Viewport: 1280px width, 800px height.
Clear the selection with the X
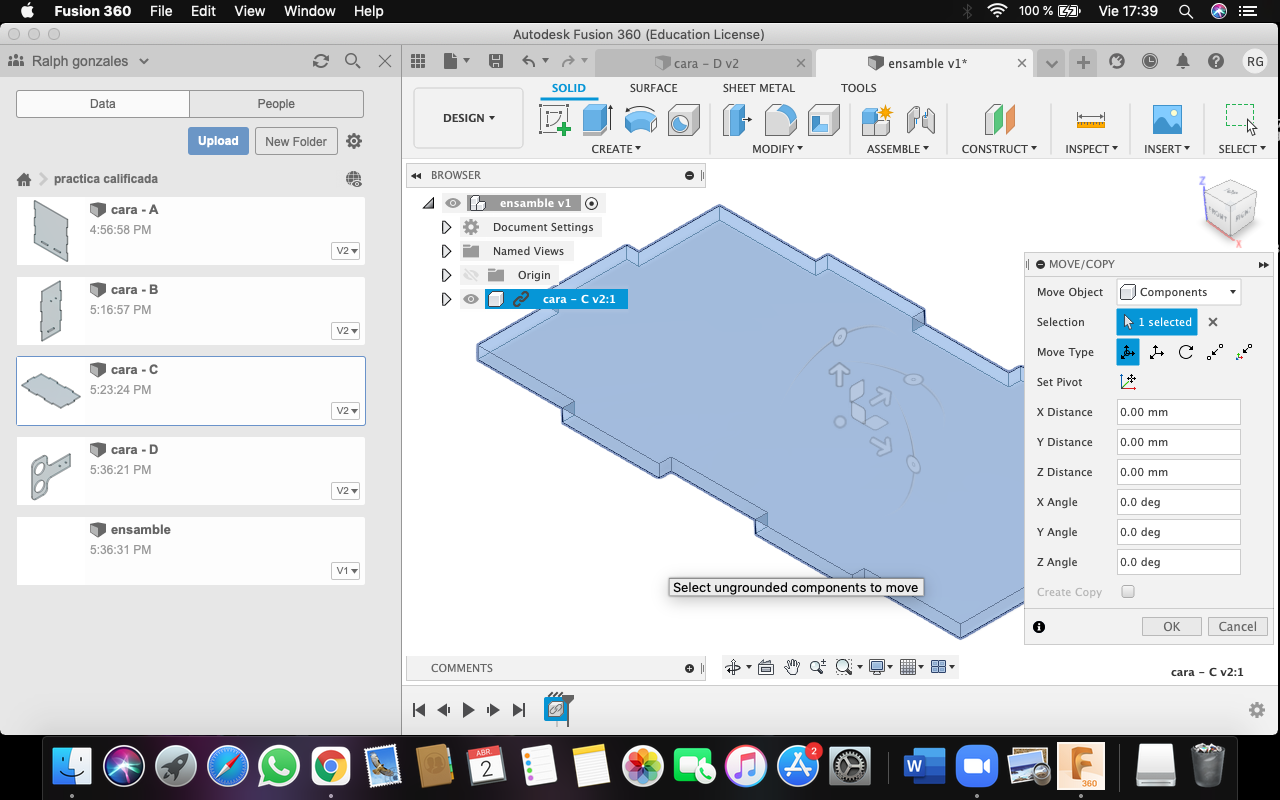(1213, 322)
